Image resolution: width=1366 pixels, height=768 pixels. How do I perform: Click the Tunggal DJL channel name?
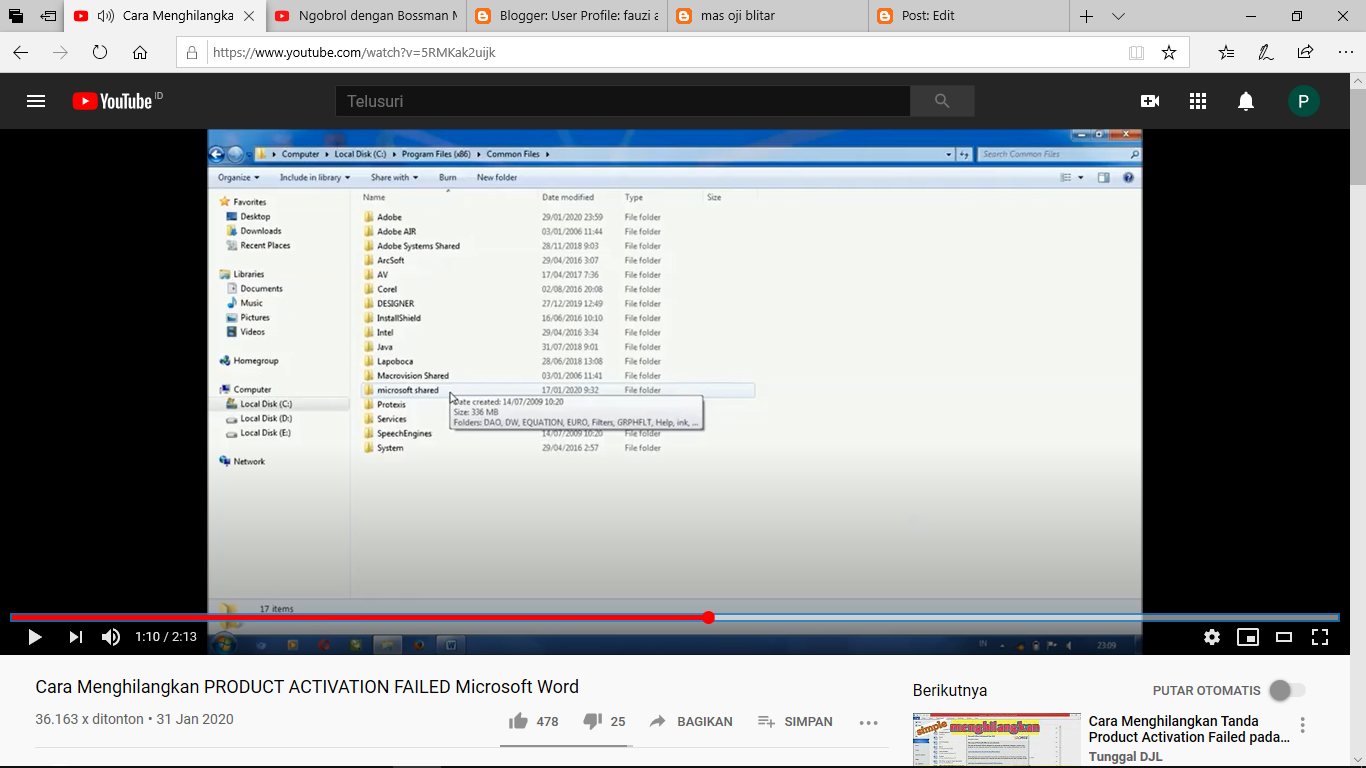pyautogui.click(x=1125, y=757)
